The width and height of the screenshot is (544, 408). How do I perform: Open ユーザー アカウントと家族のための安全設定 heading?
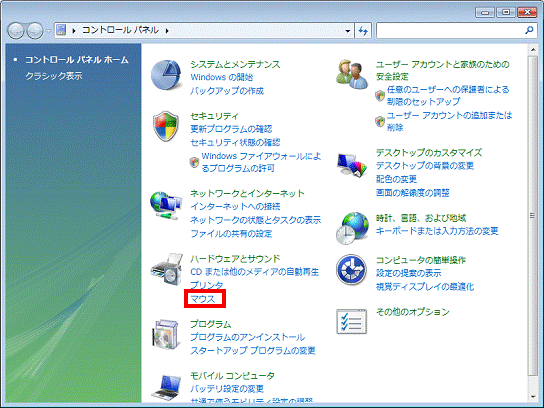tap(443, 70)
